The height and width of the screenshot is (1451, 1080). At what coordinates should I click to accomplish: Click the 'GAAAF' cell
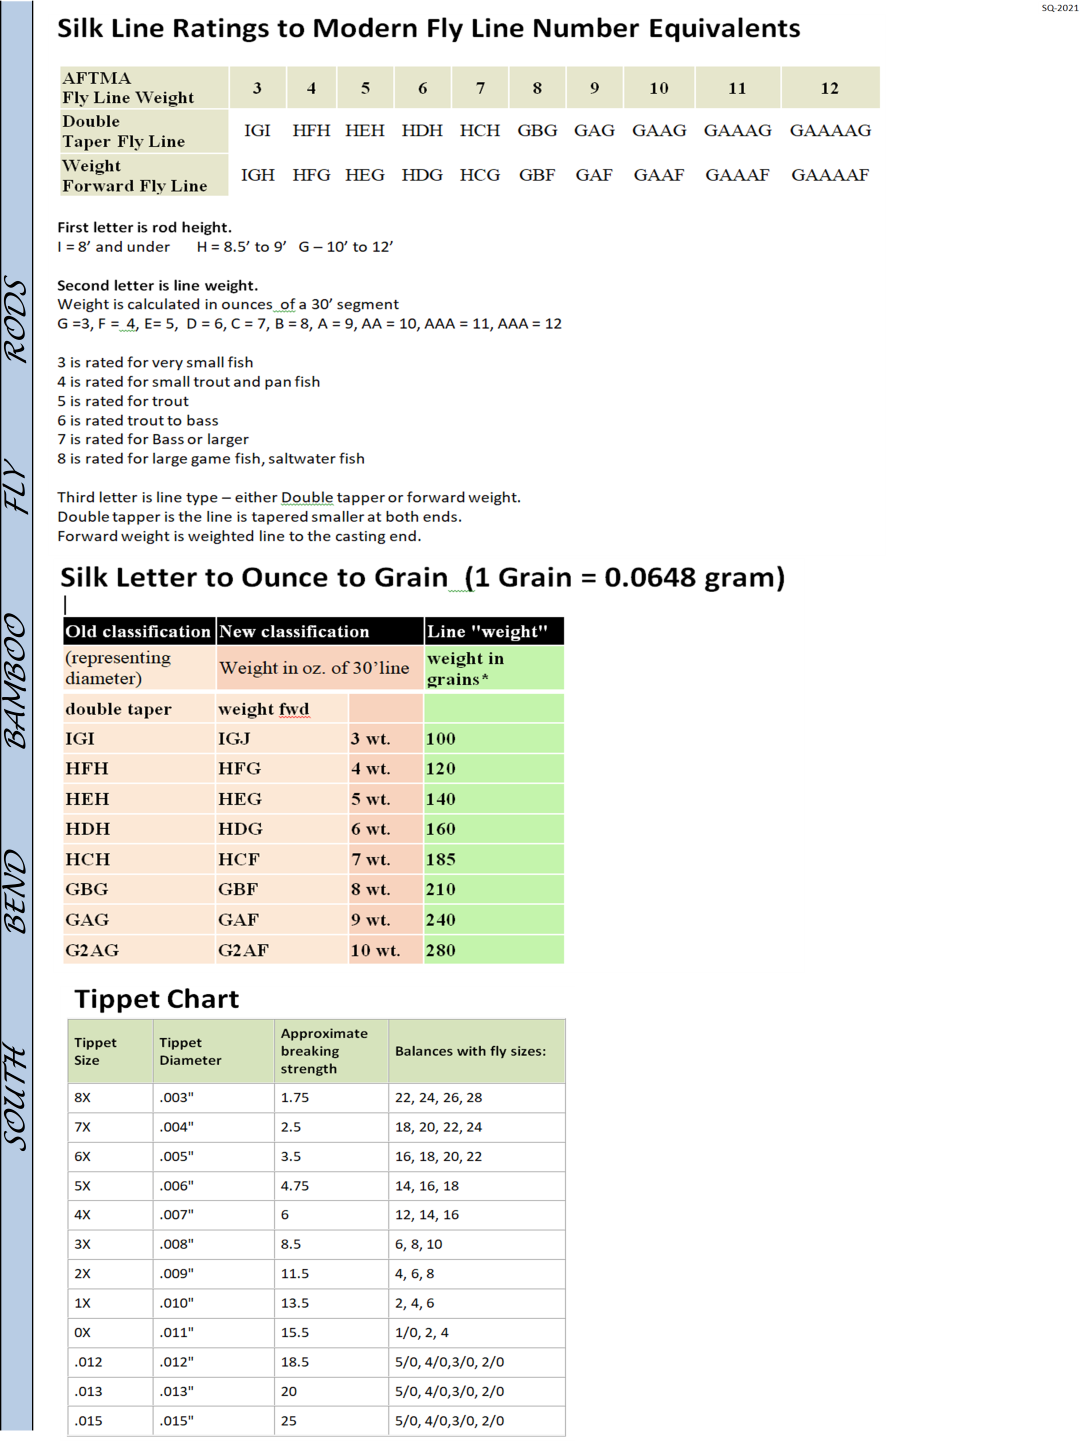(x=737, y=175)
